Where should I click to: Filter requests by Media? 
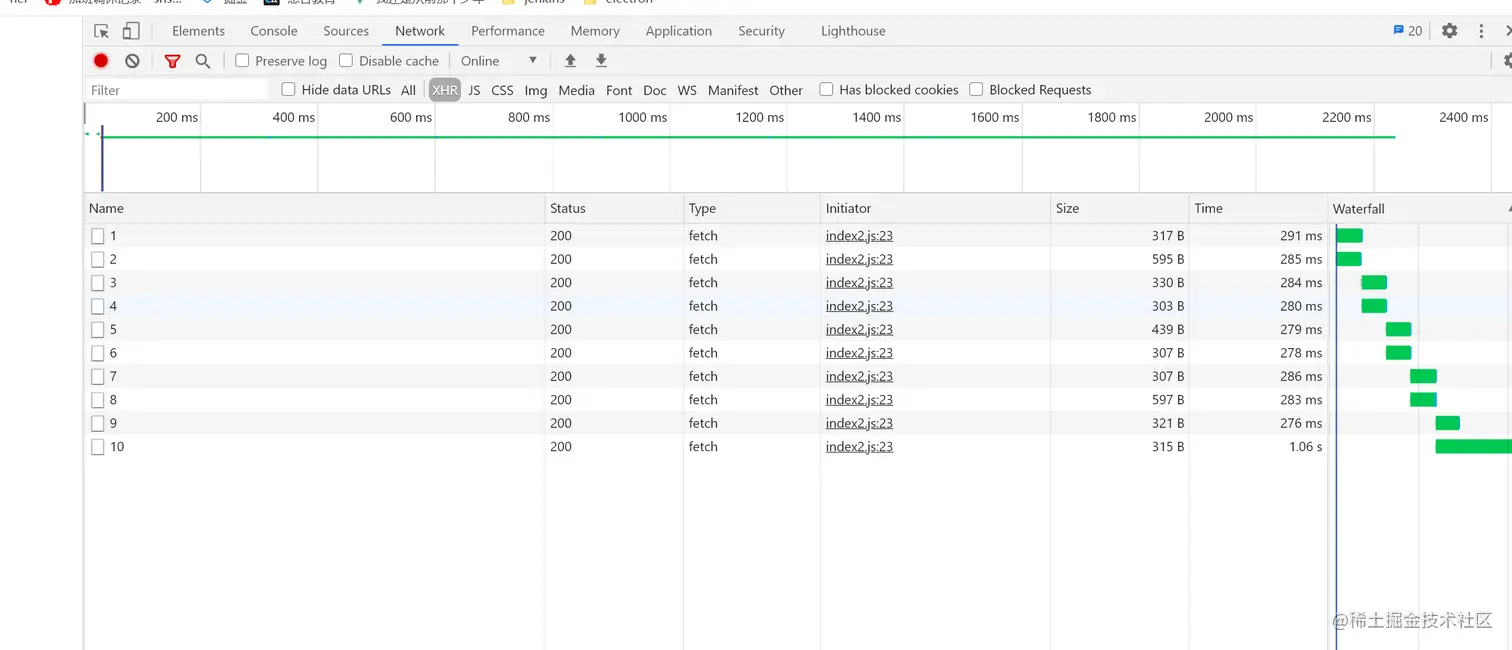click(x=576, y=90)
